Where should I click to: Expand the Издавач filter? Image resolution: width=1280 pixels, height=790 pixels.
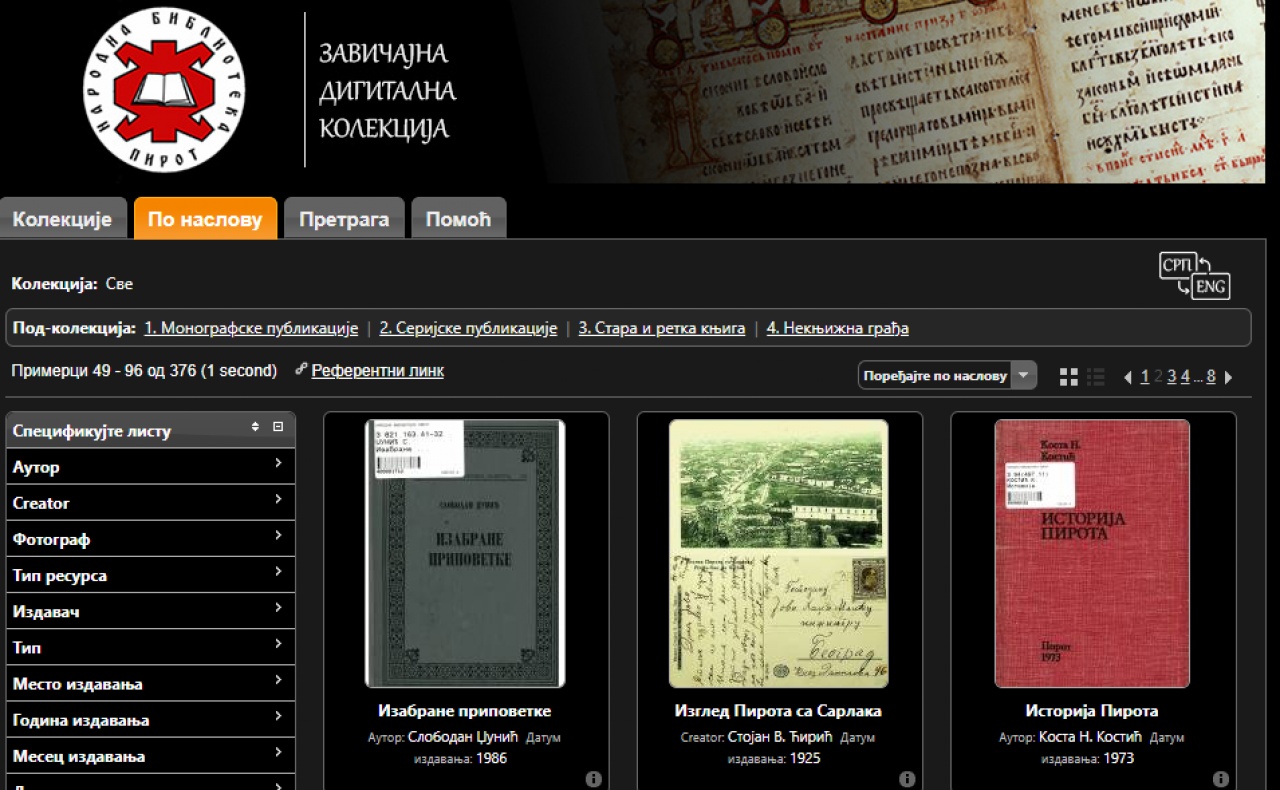278,609
